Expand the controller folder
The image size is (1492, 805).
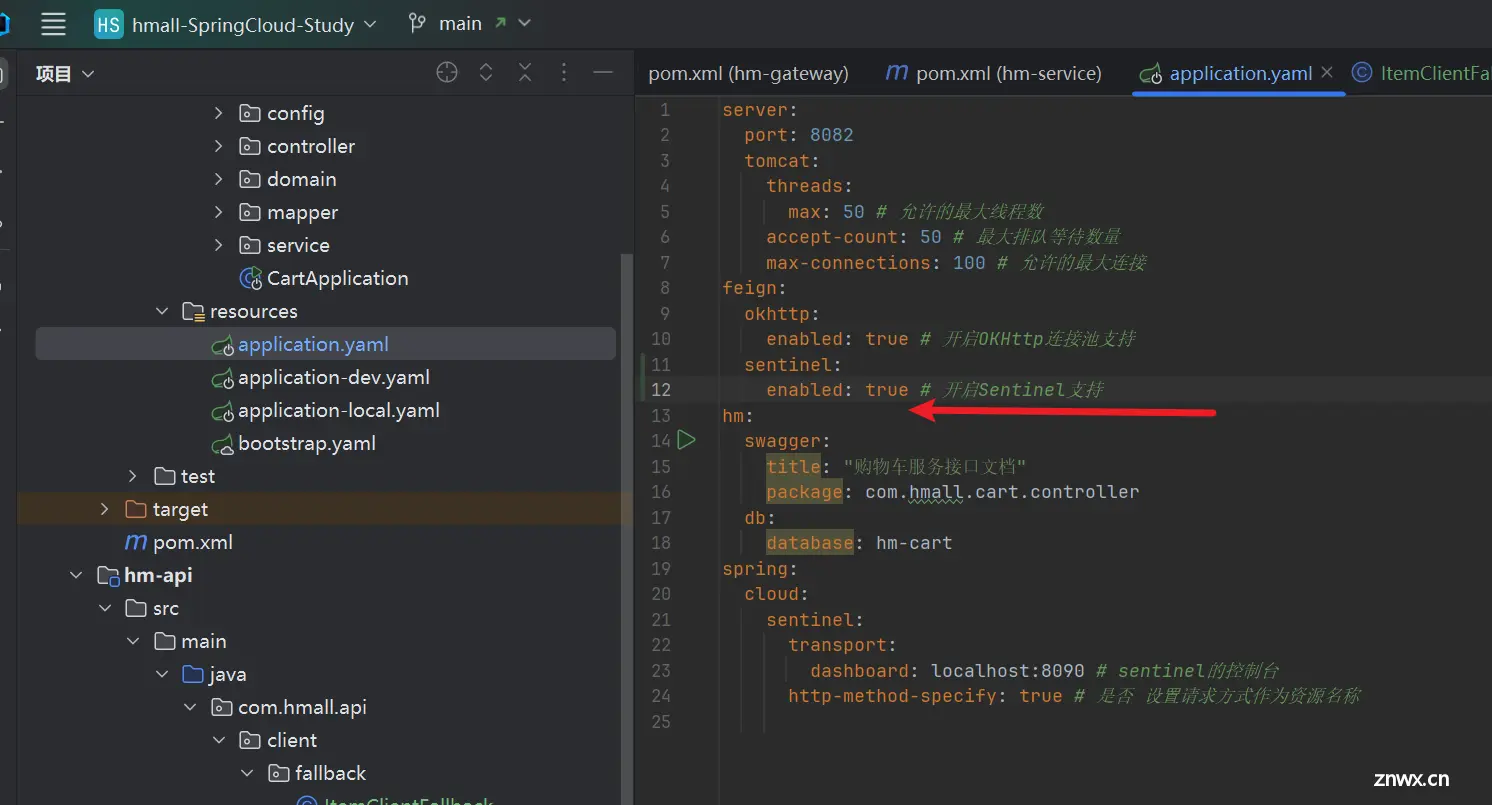click(219, 146)
